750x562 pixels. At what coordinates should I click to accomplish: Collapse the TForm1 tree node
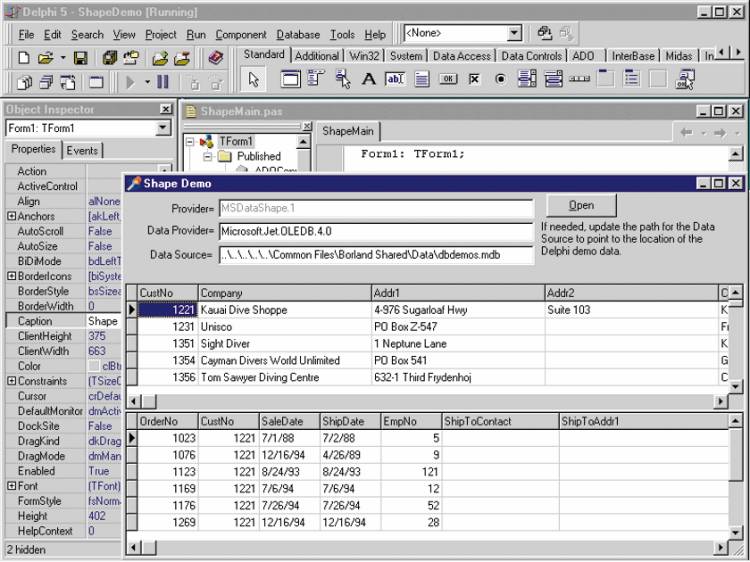pos(190,141)
